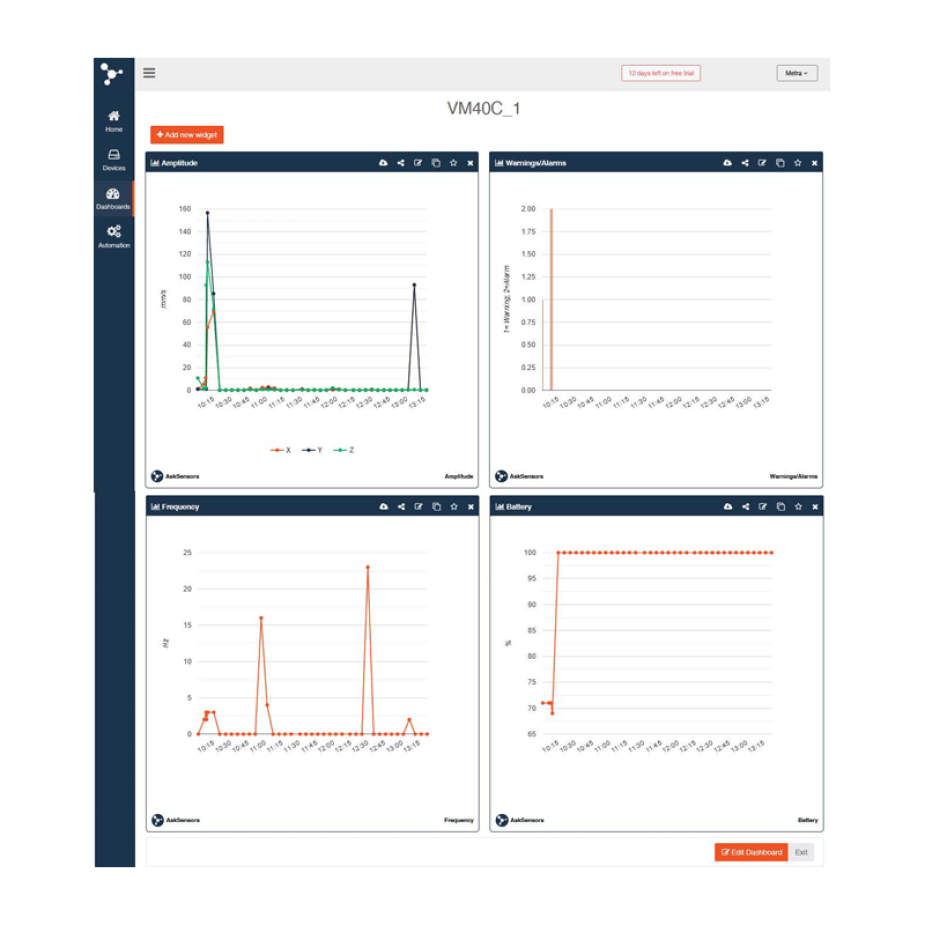Expand the Metra account dropdown
This screenshot has height=925, width=925.
click(x=796, y=73)
